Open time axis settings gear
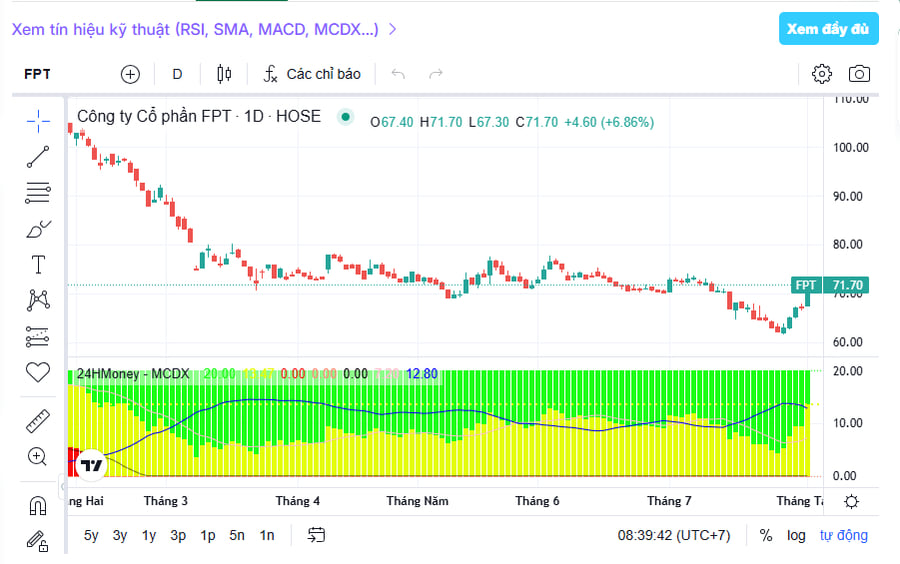 (x=851, y=501)
